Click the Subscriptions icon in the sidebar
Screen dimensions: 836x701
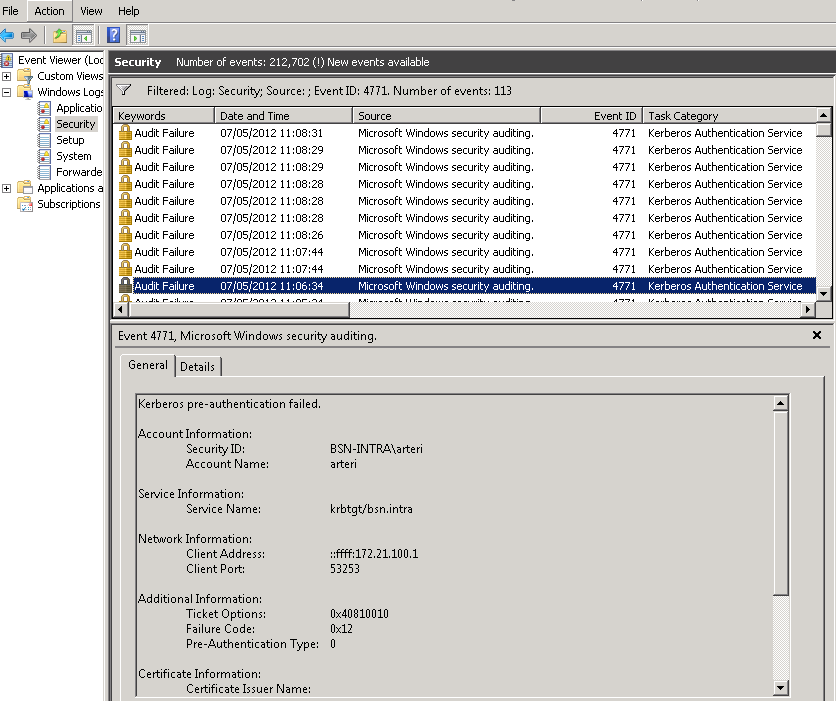point(25,204)
